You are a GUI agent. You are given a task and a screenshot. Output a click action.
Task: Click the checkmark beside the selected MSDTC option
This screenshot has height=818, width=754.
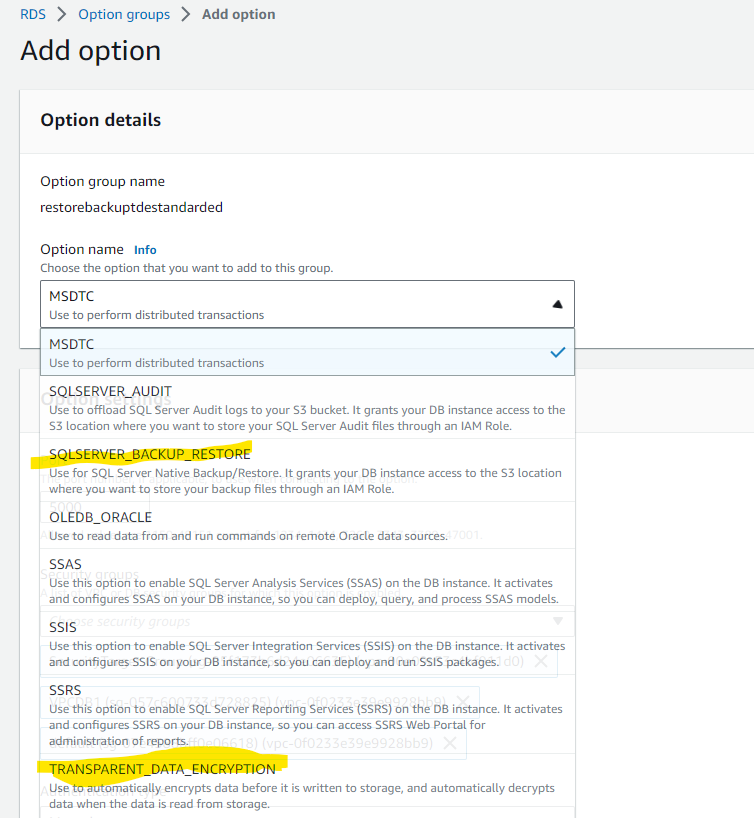[558, 353]
